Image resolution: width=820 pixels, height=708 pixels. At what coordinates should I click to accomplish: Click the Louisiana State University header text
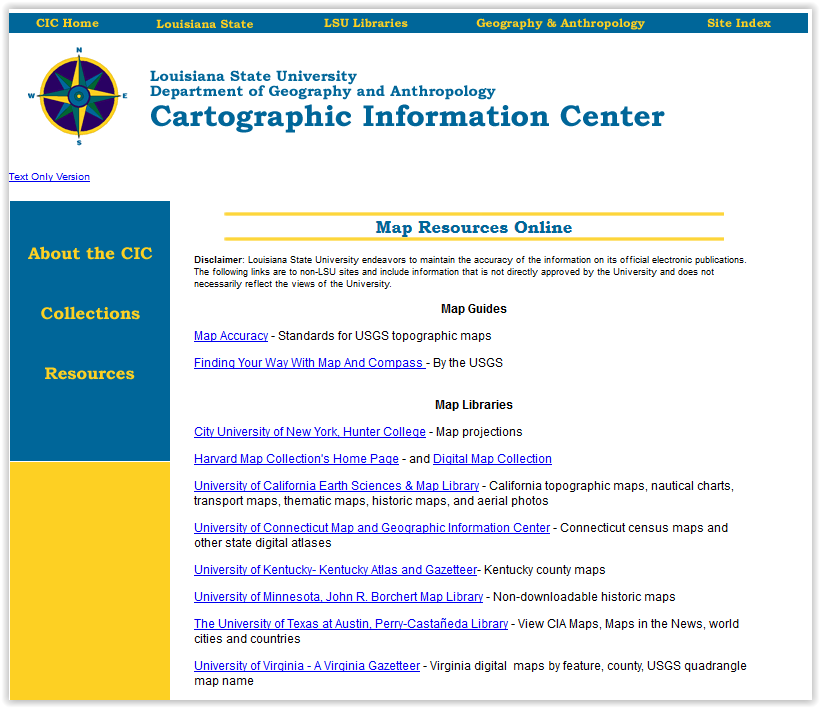(253, 76)
